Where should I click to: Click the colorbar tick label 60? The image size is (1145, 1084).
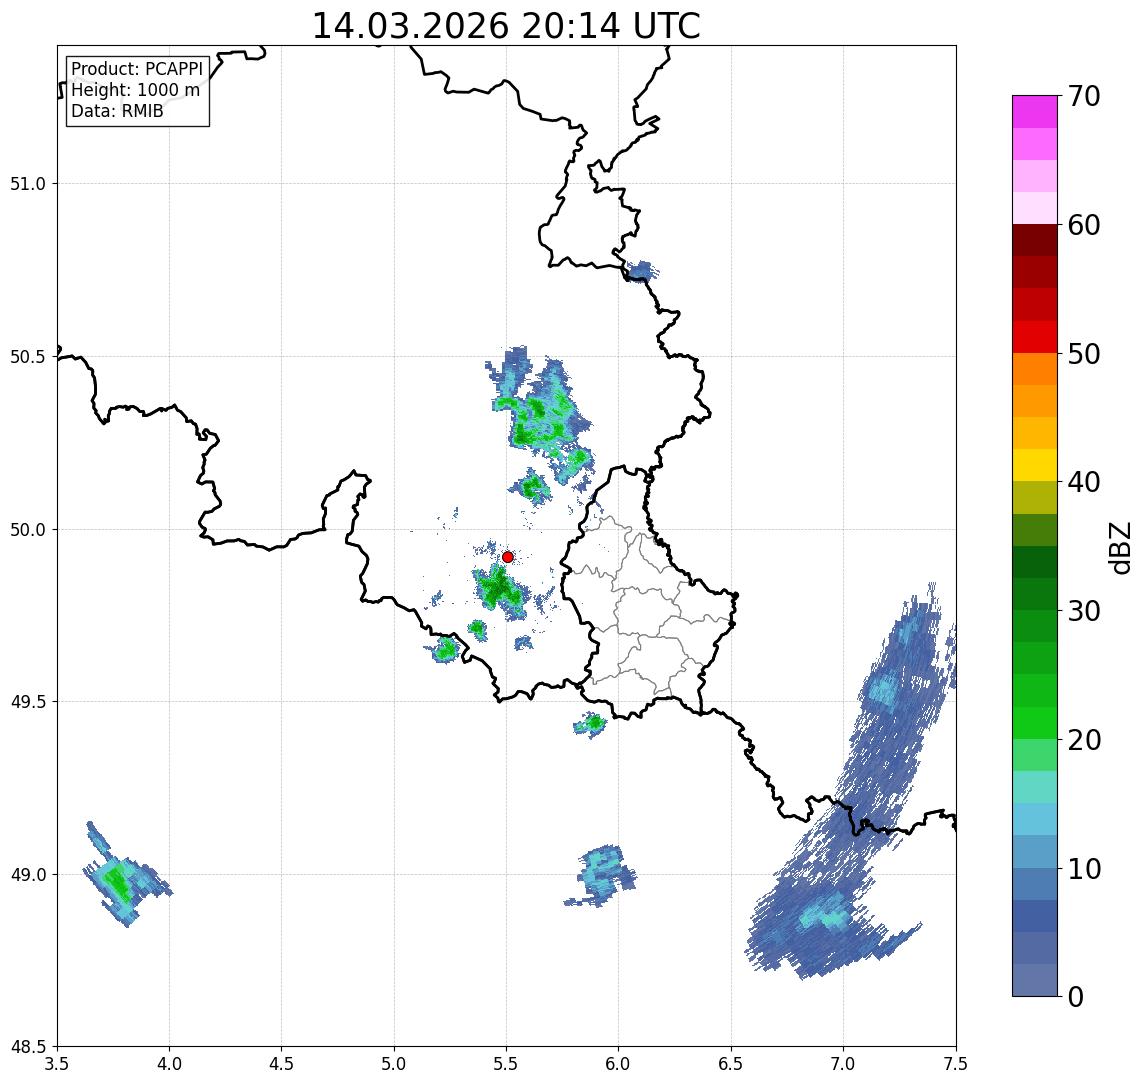pyautogui.click(x=1084, y=225)
